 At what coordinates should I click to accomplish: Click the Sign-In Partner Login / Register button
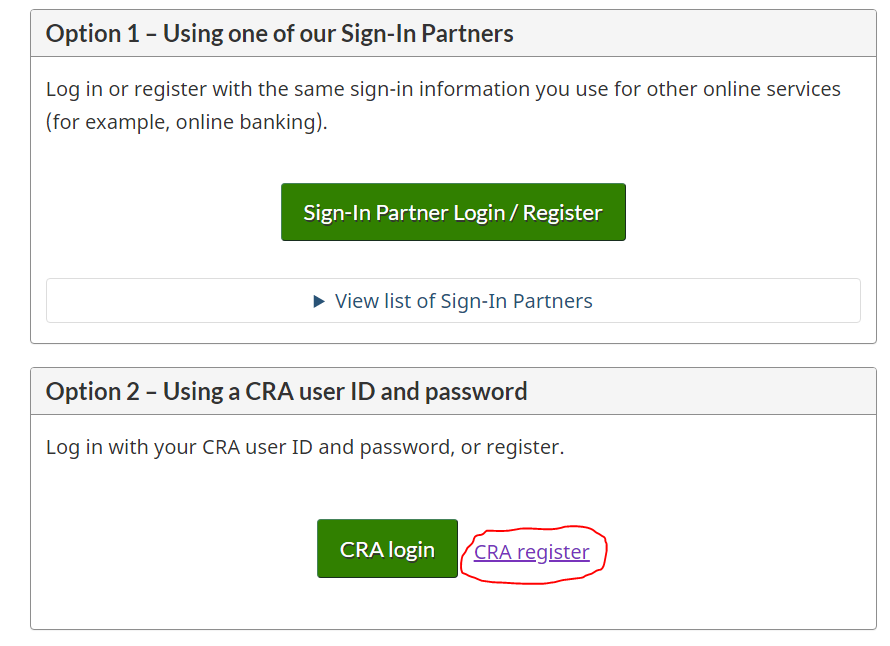[453, 212]
